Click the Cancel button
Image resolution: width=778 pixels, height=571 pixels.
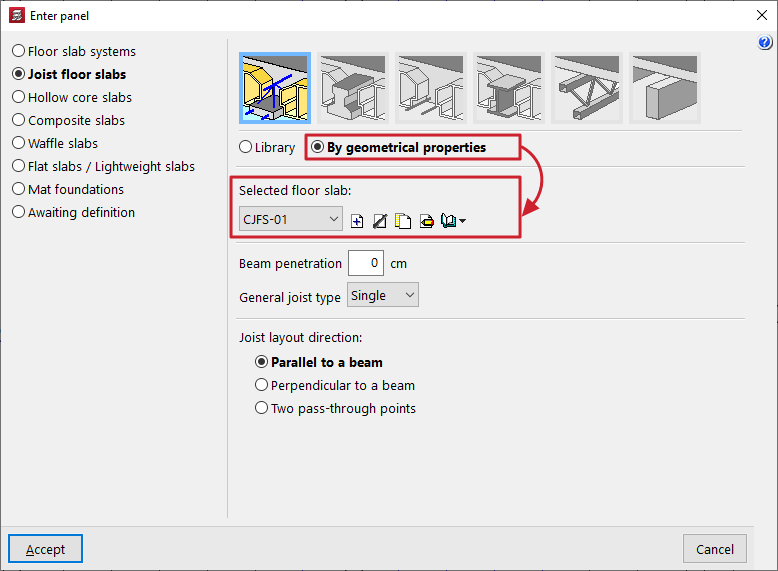point(714,549)
